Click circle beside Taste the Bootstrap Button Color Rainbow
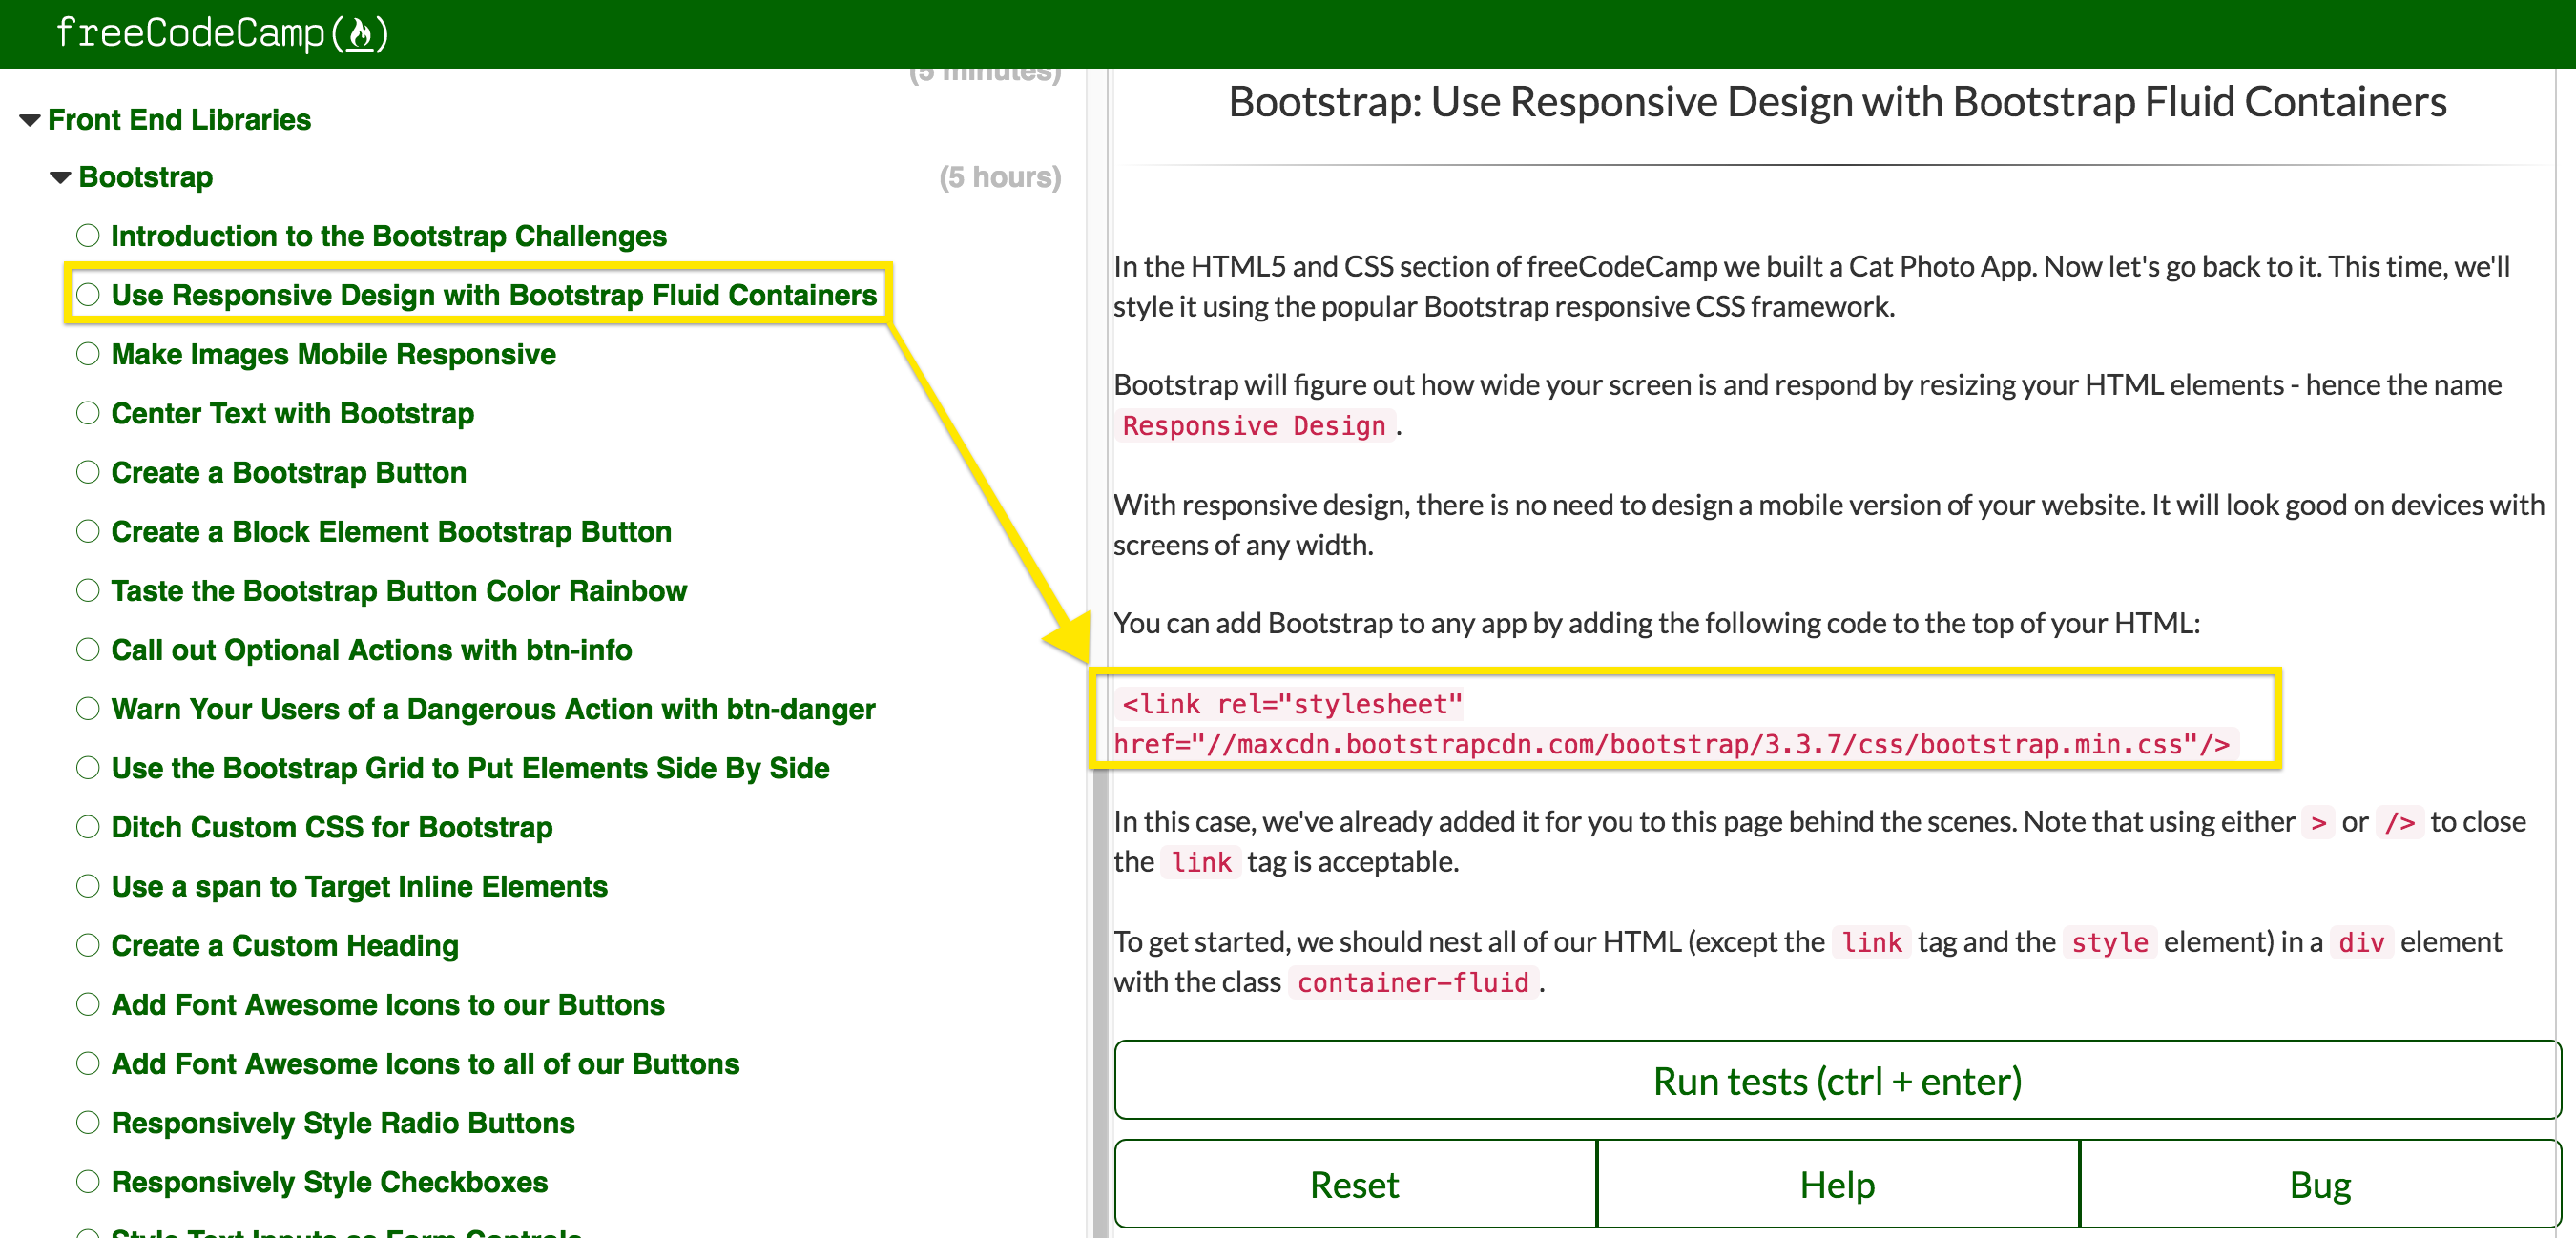This screenshot has height=1238, width=2576. (x=88, y=589)
